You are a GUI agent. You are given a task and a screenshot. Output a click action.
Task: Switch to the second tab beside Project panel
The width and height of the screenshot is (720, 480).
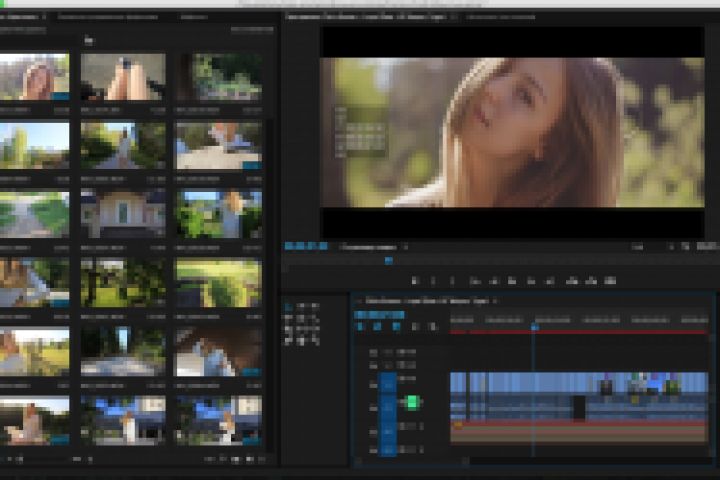pyautogui.click(x=107, y=17)
